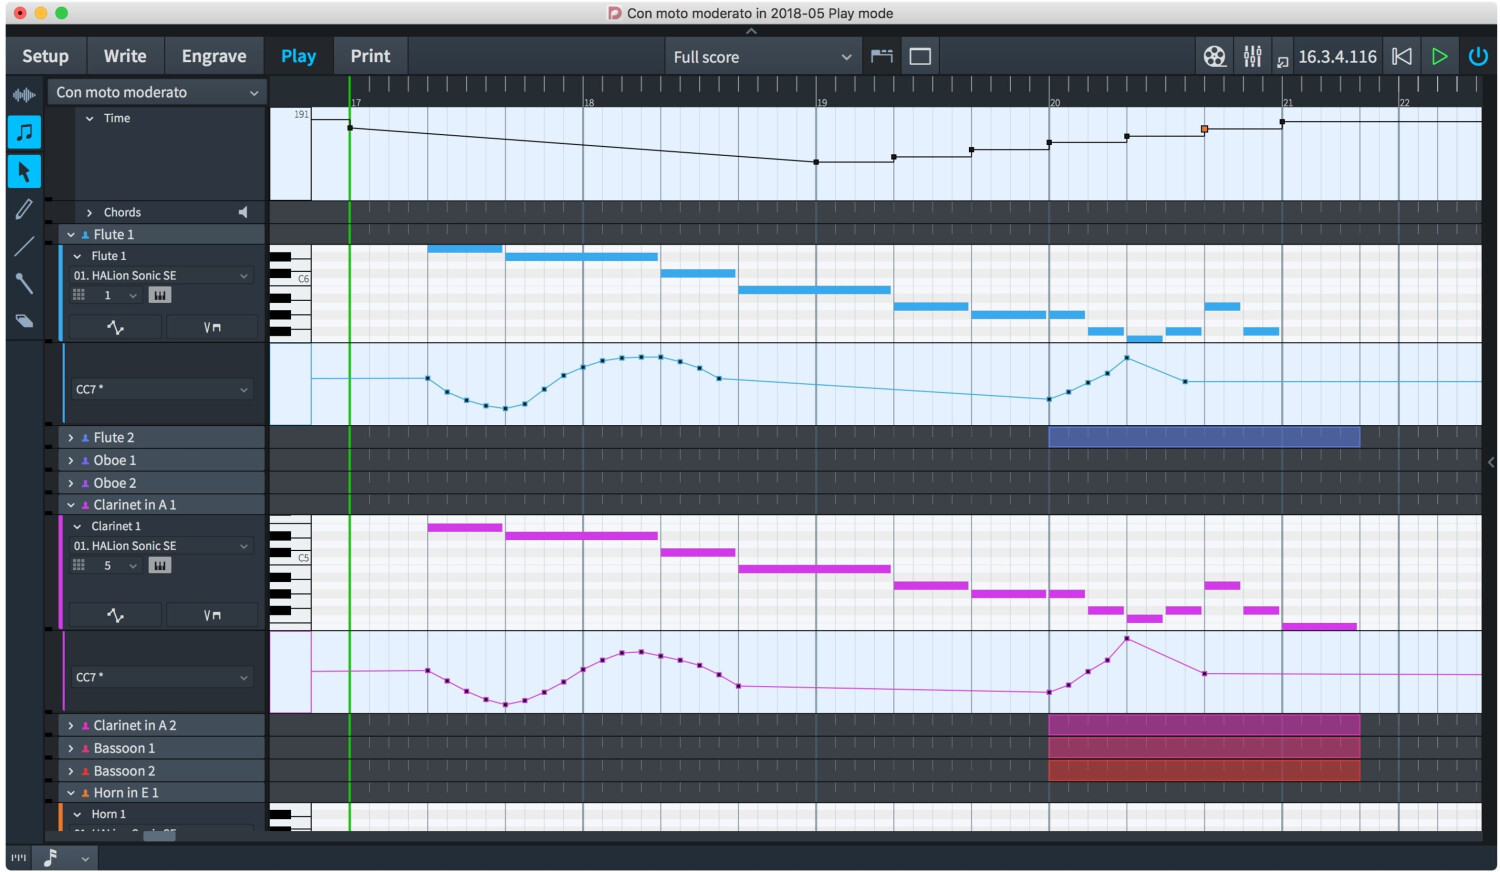Select the Line tool in toolbox
This screenshot has width=1500, height=872.
coord(24,246)
